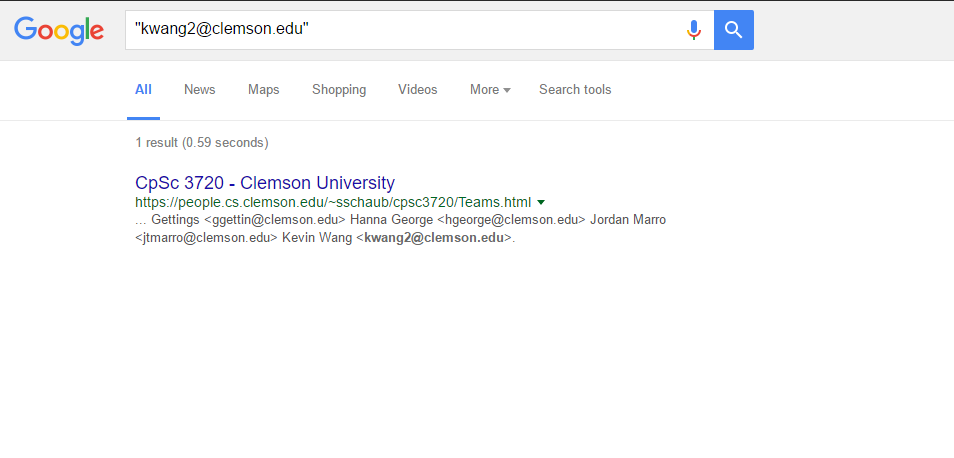Open the Videos results tab
Image resolution: width=954 pixels, height=458 pixels.
pyautogui.click(x=417, y=89)
